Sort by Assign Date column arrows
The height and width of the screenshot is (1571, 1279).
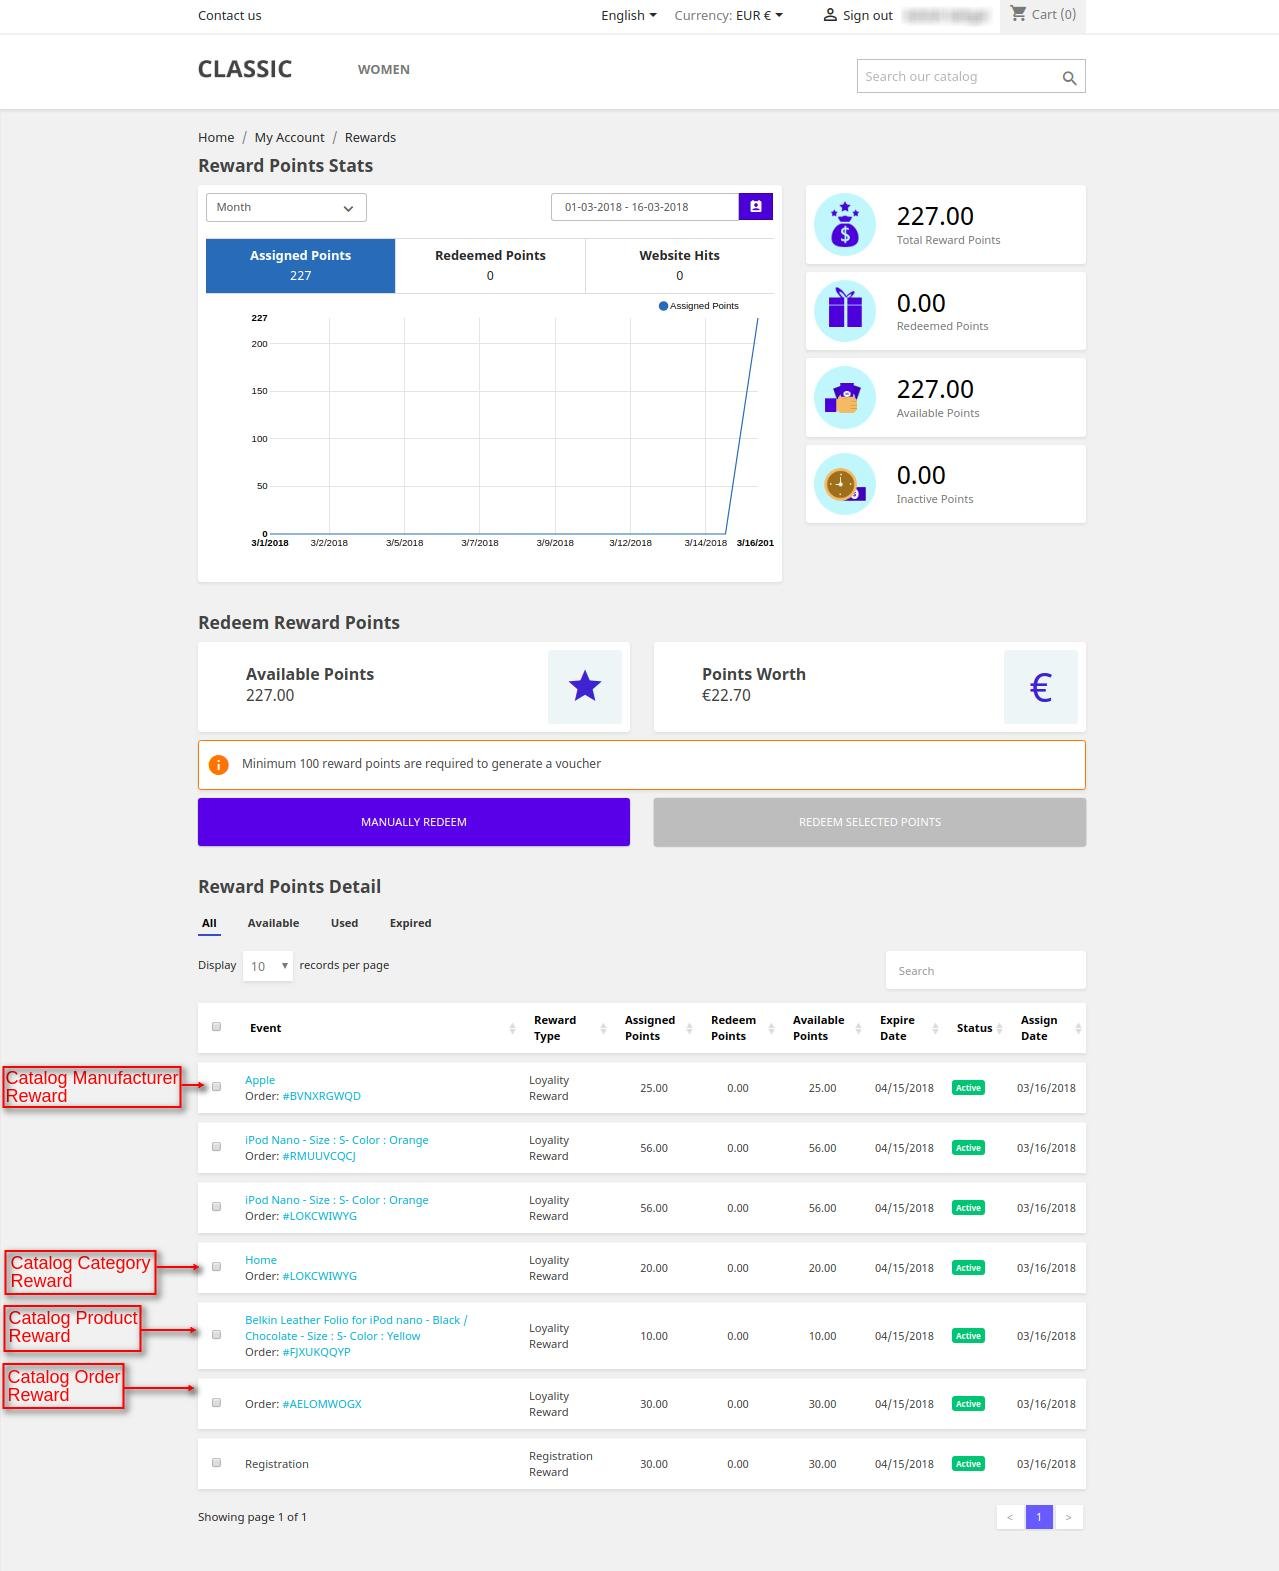(1077, 1029)
